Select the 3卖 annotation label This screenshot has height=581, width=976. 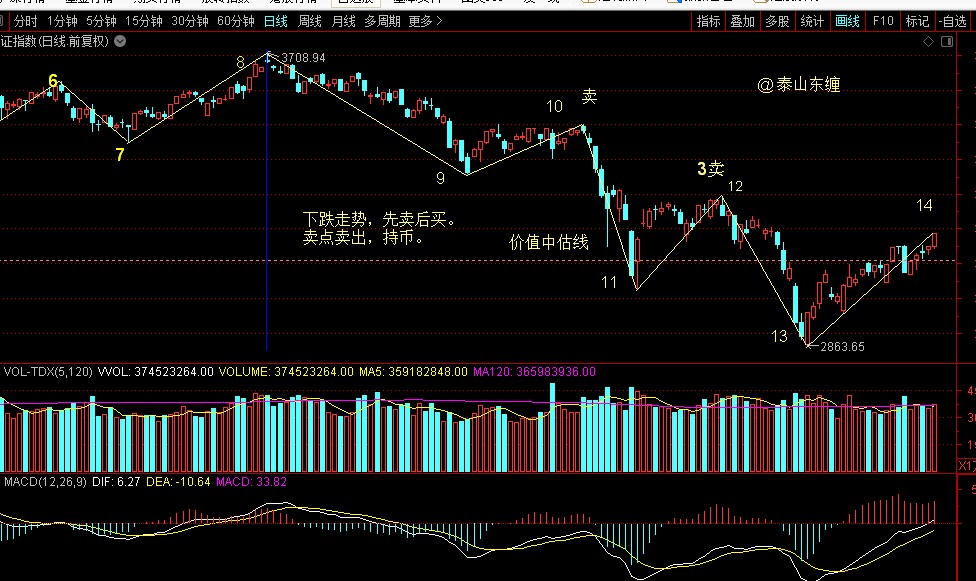pyautogui.click(x=710, y=168)
